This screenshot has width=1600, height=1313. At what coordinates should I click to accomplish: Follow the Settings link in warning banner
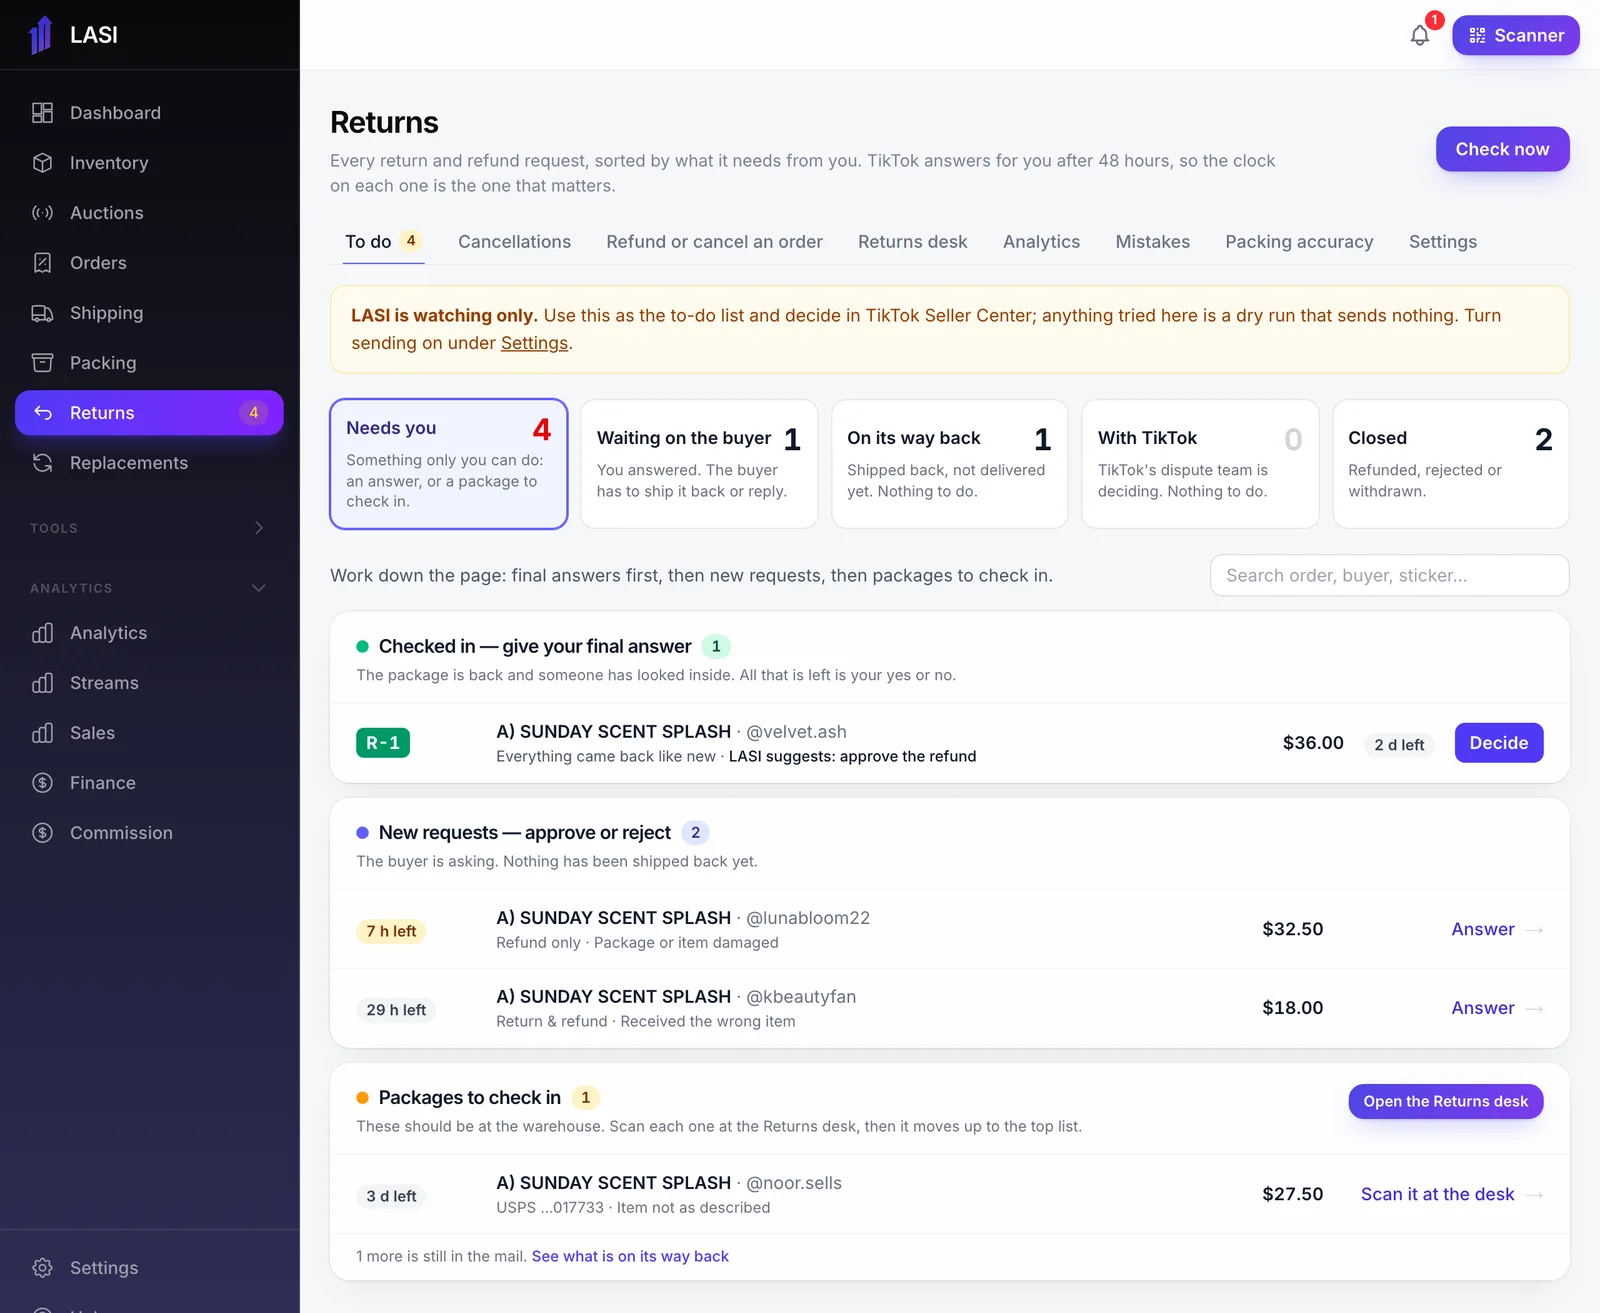[x=534, y=343]
